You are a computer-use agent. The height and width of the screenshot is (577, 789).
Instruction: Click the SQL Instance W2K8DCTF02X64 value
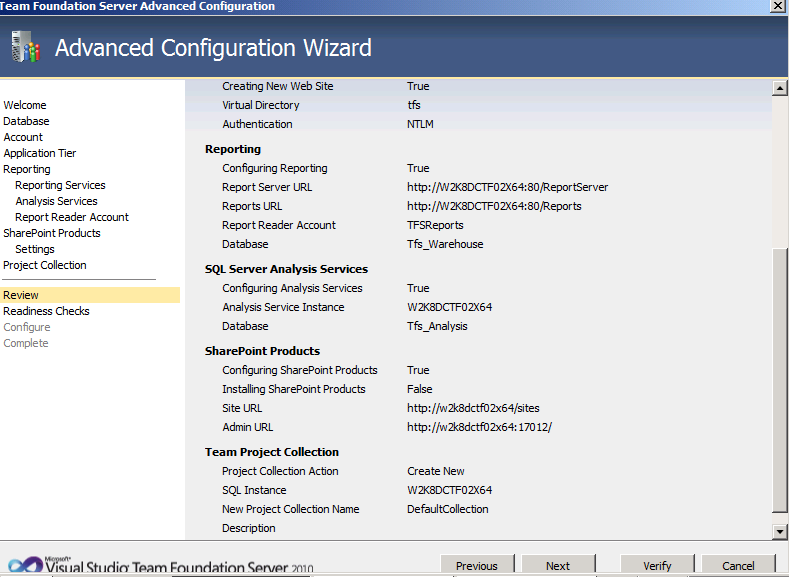449,490
